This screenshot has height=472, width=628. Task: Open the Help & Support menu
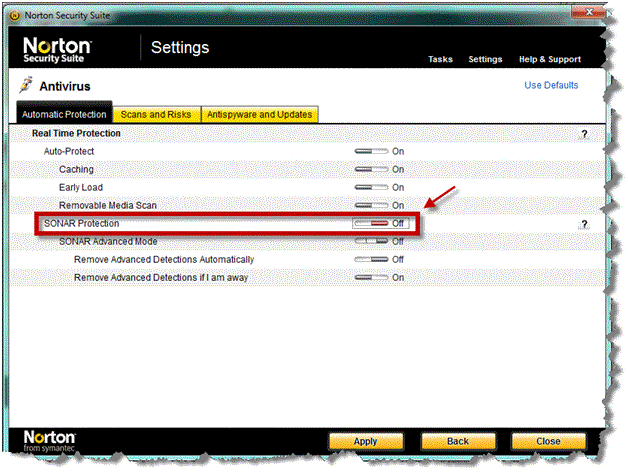[x=550, y=59]
